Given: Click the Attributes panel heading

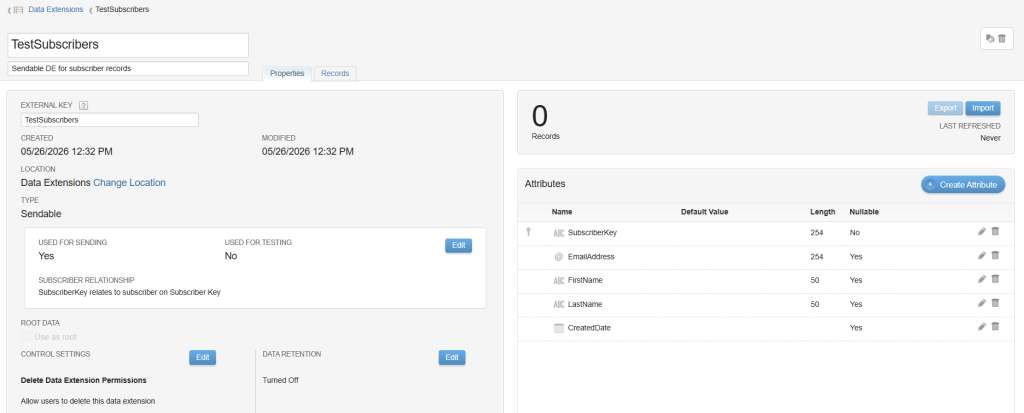Looking at the screenshot, I should coord(545,184).
